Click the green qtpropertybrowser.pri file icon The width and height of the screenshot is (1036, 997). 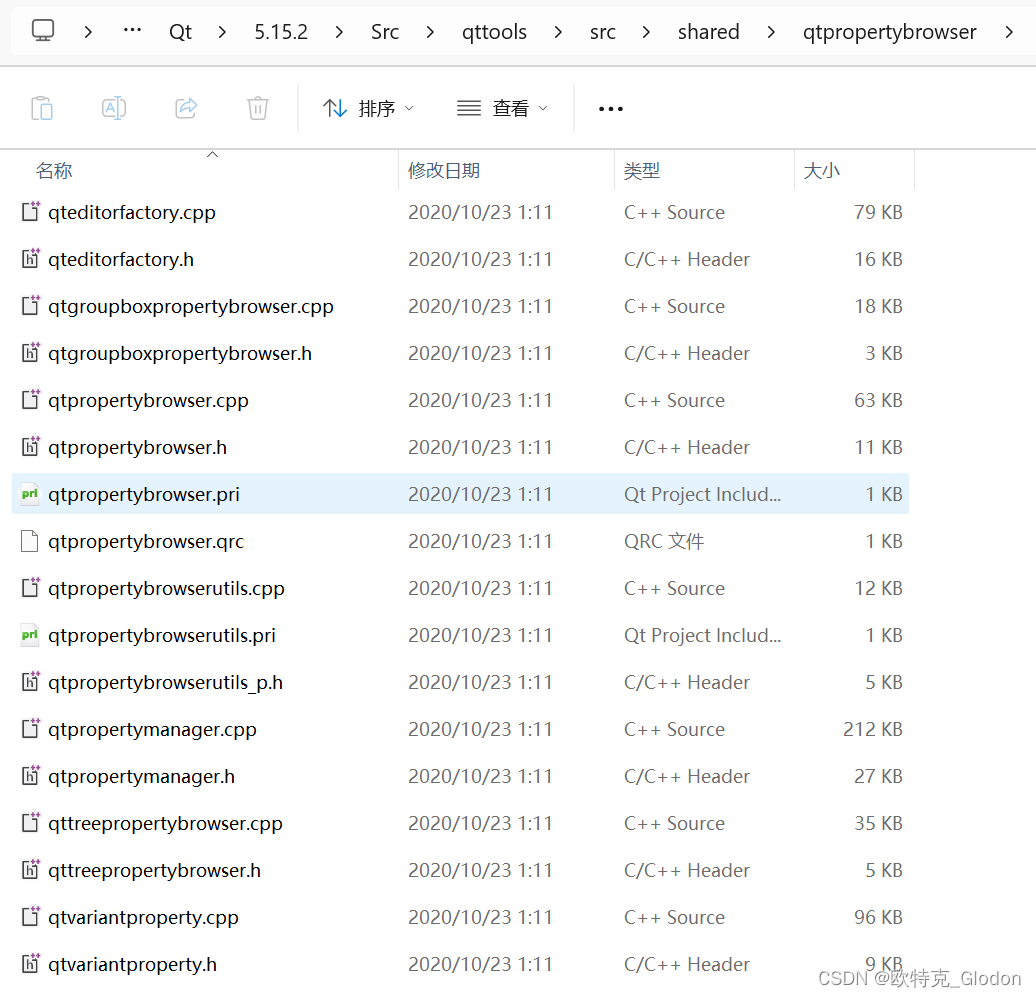click(x=29, y=493)
